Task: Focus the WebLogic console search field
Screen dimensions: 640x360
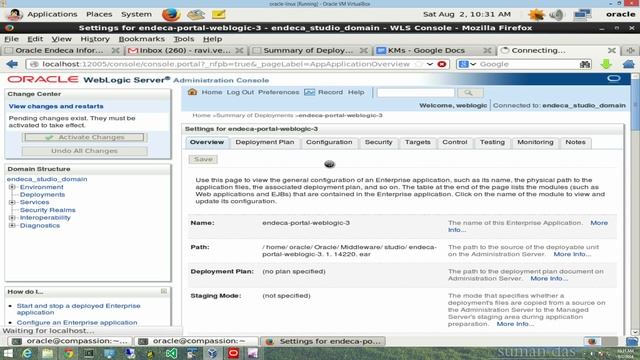Action: (x=415, y=93)
